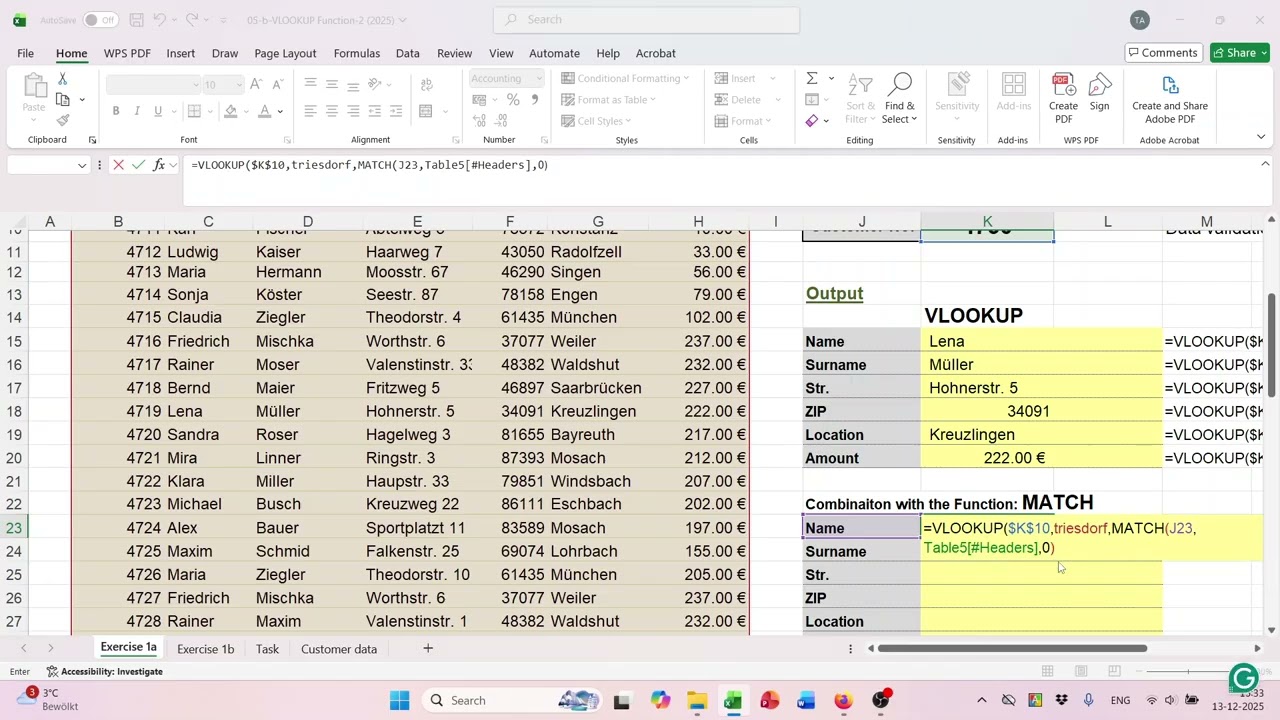Screen dimensions: 1280x720
Task: Collapse the ribbon with chevron
Action: pyautogui.click(x=1260, y=137)
